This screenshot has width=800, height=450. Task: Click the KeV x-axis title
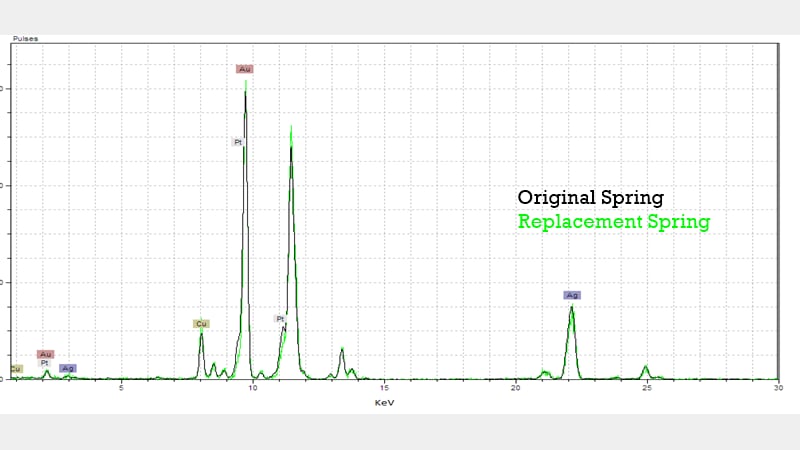pos(385,402)
